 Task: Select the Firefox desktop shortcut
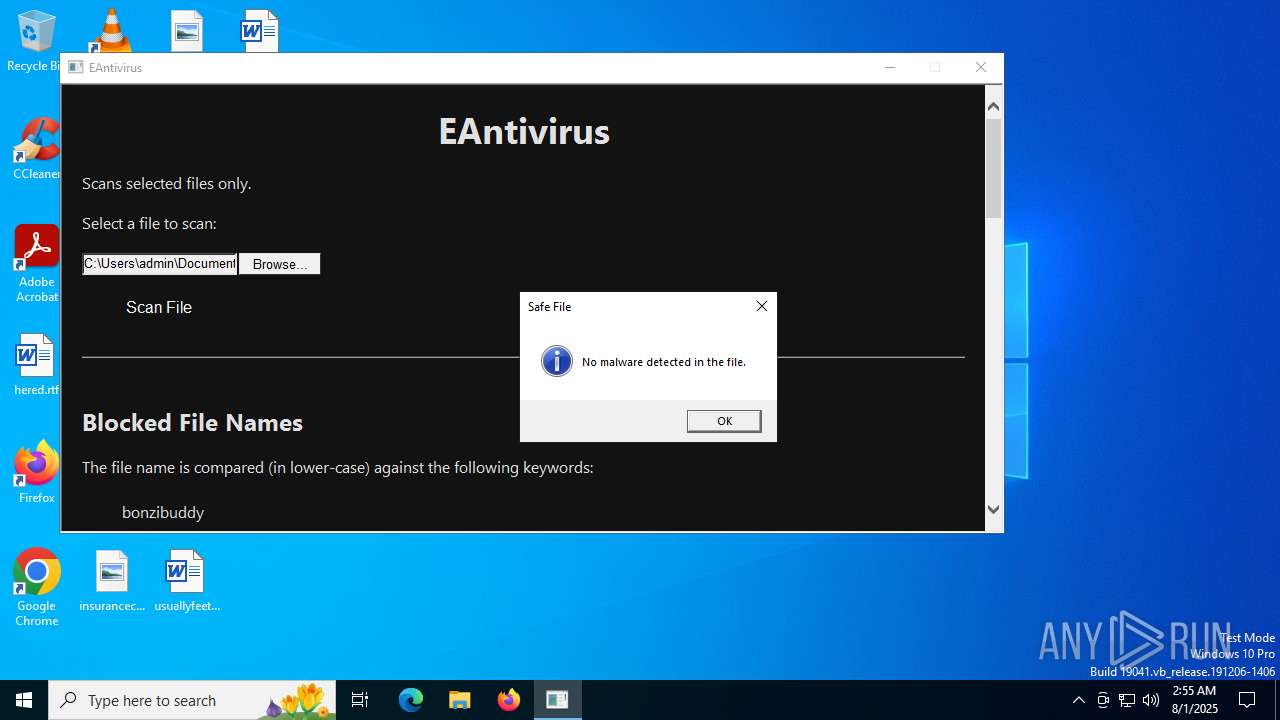[x=36, y=472]
